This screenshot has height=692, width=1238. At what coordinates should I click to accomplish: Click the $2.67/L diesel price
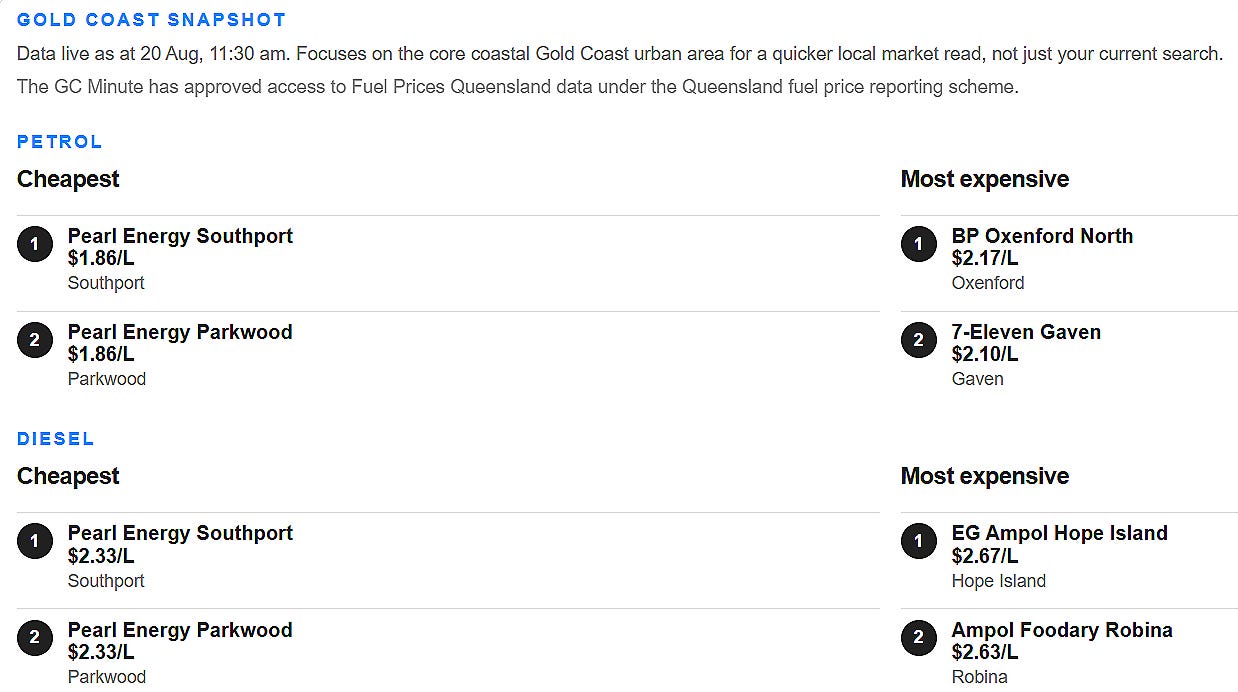click(985, 555)
